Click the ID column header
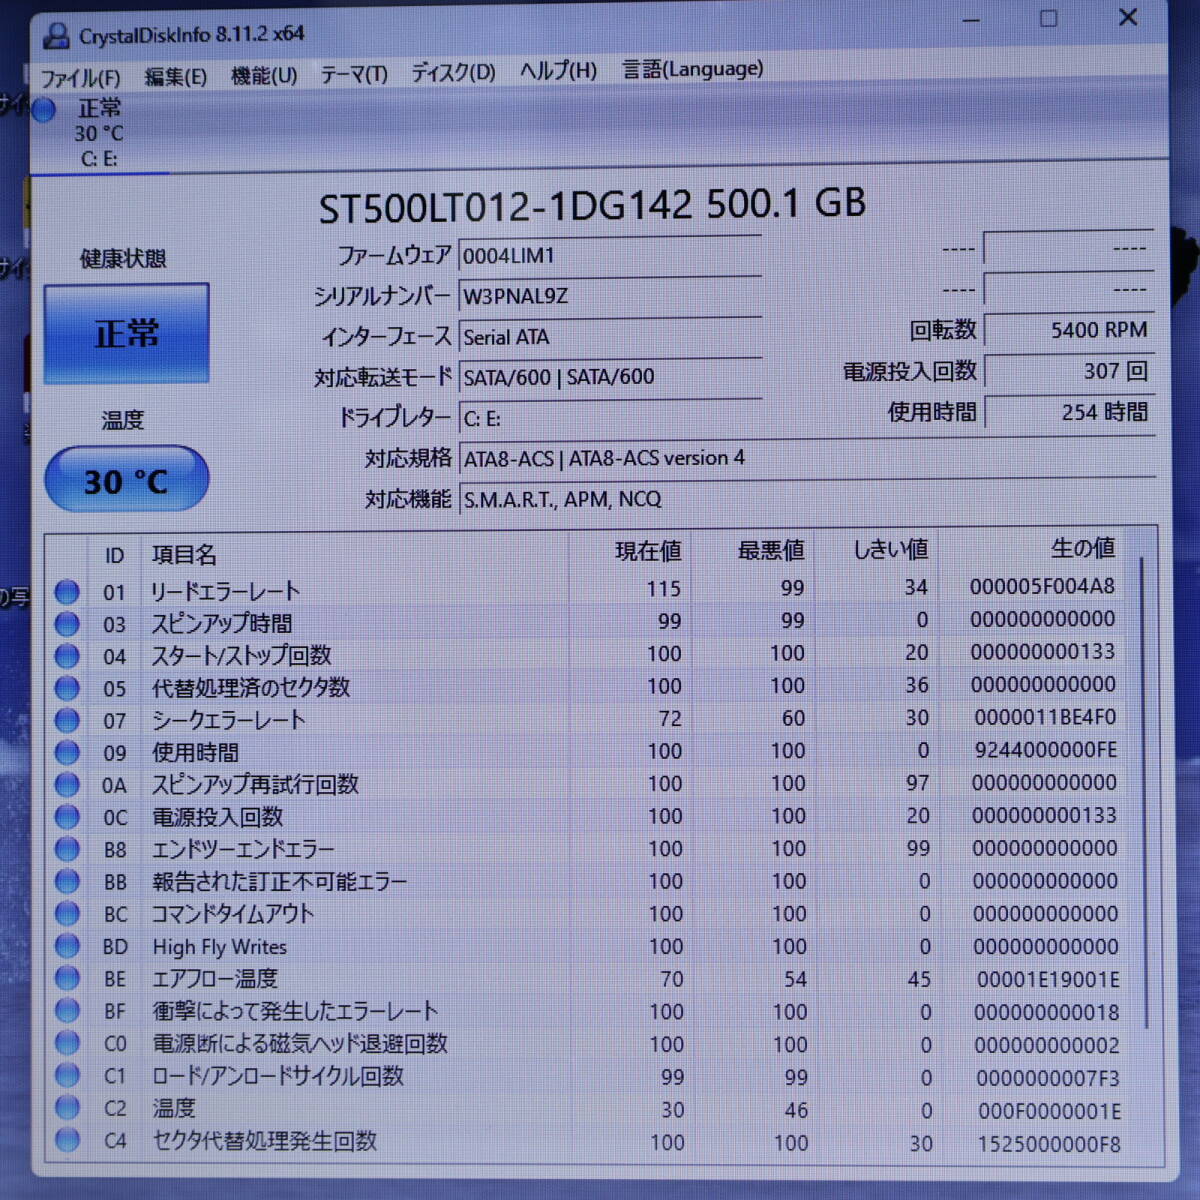 point(114,556)
